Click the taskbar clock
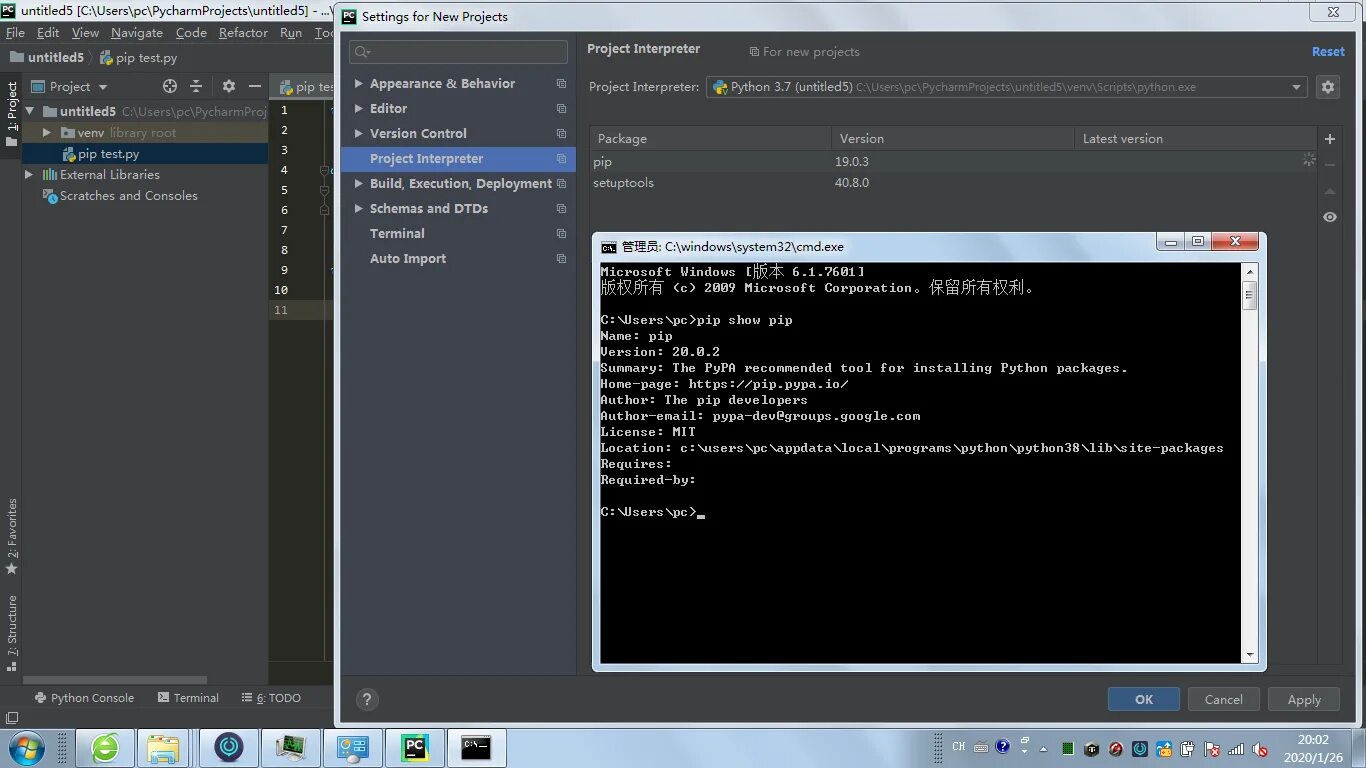Viewport: 1366px width, 768px height. pyautogui.click(x=1313, y=749)
